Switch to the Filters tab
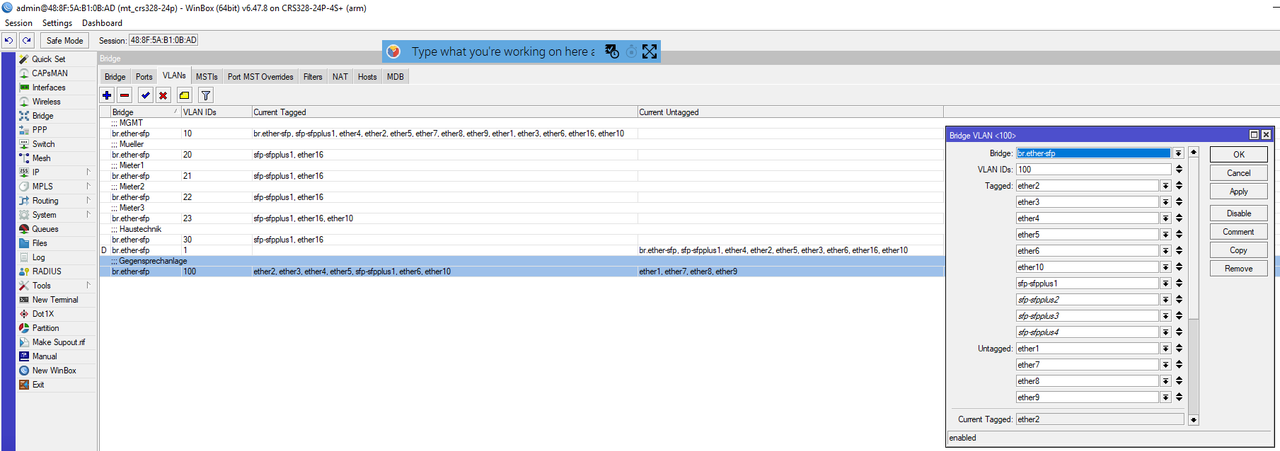Image resolution: width=1280 pixels, height=451 pixels. (313, 77)
